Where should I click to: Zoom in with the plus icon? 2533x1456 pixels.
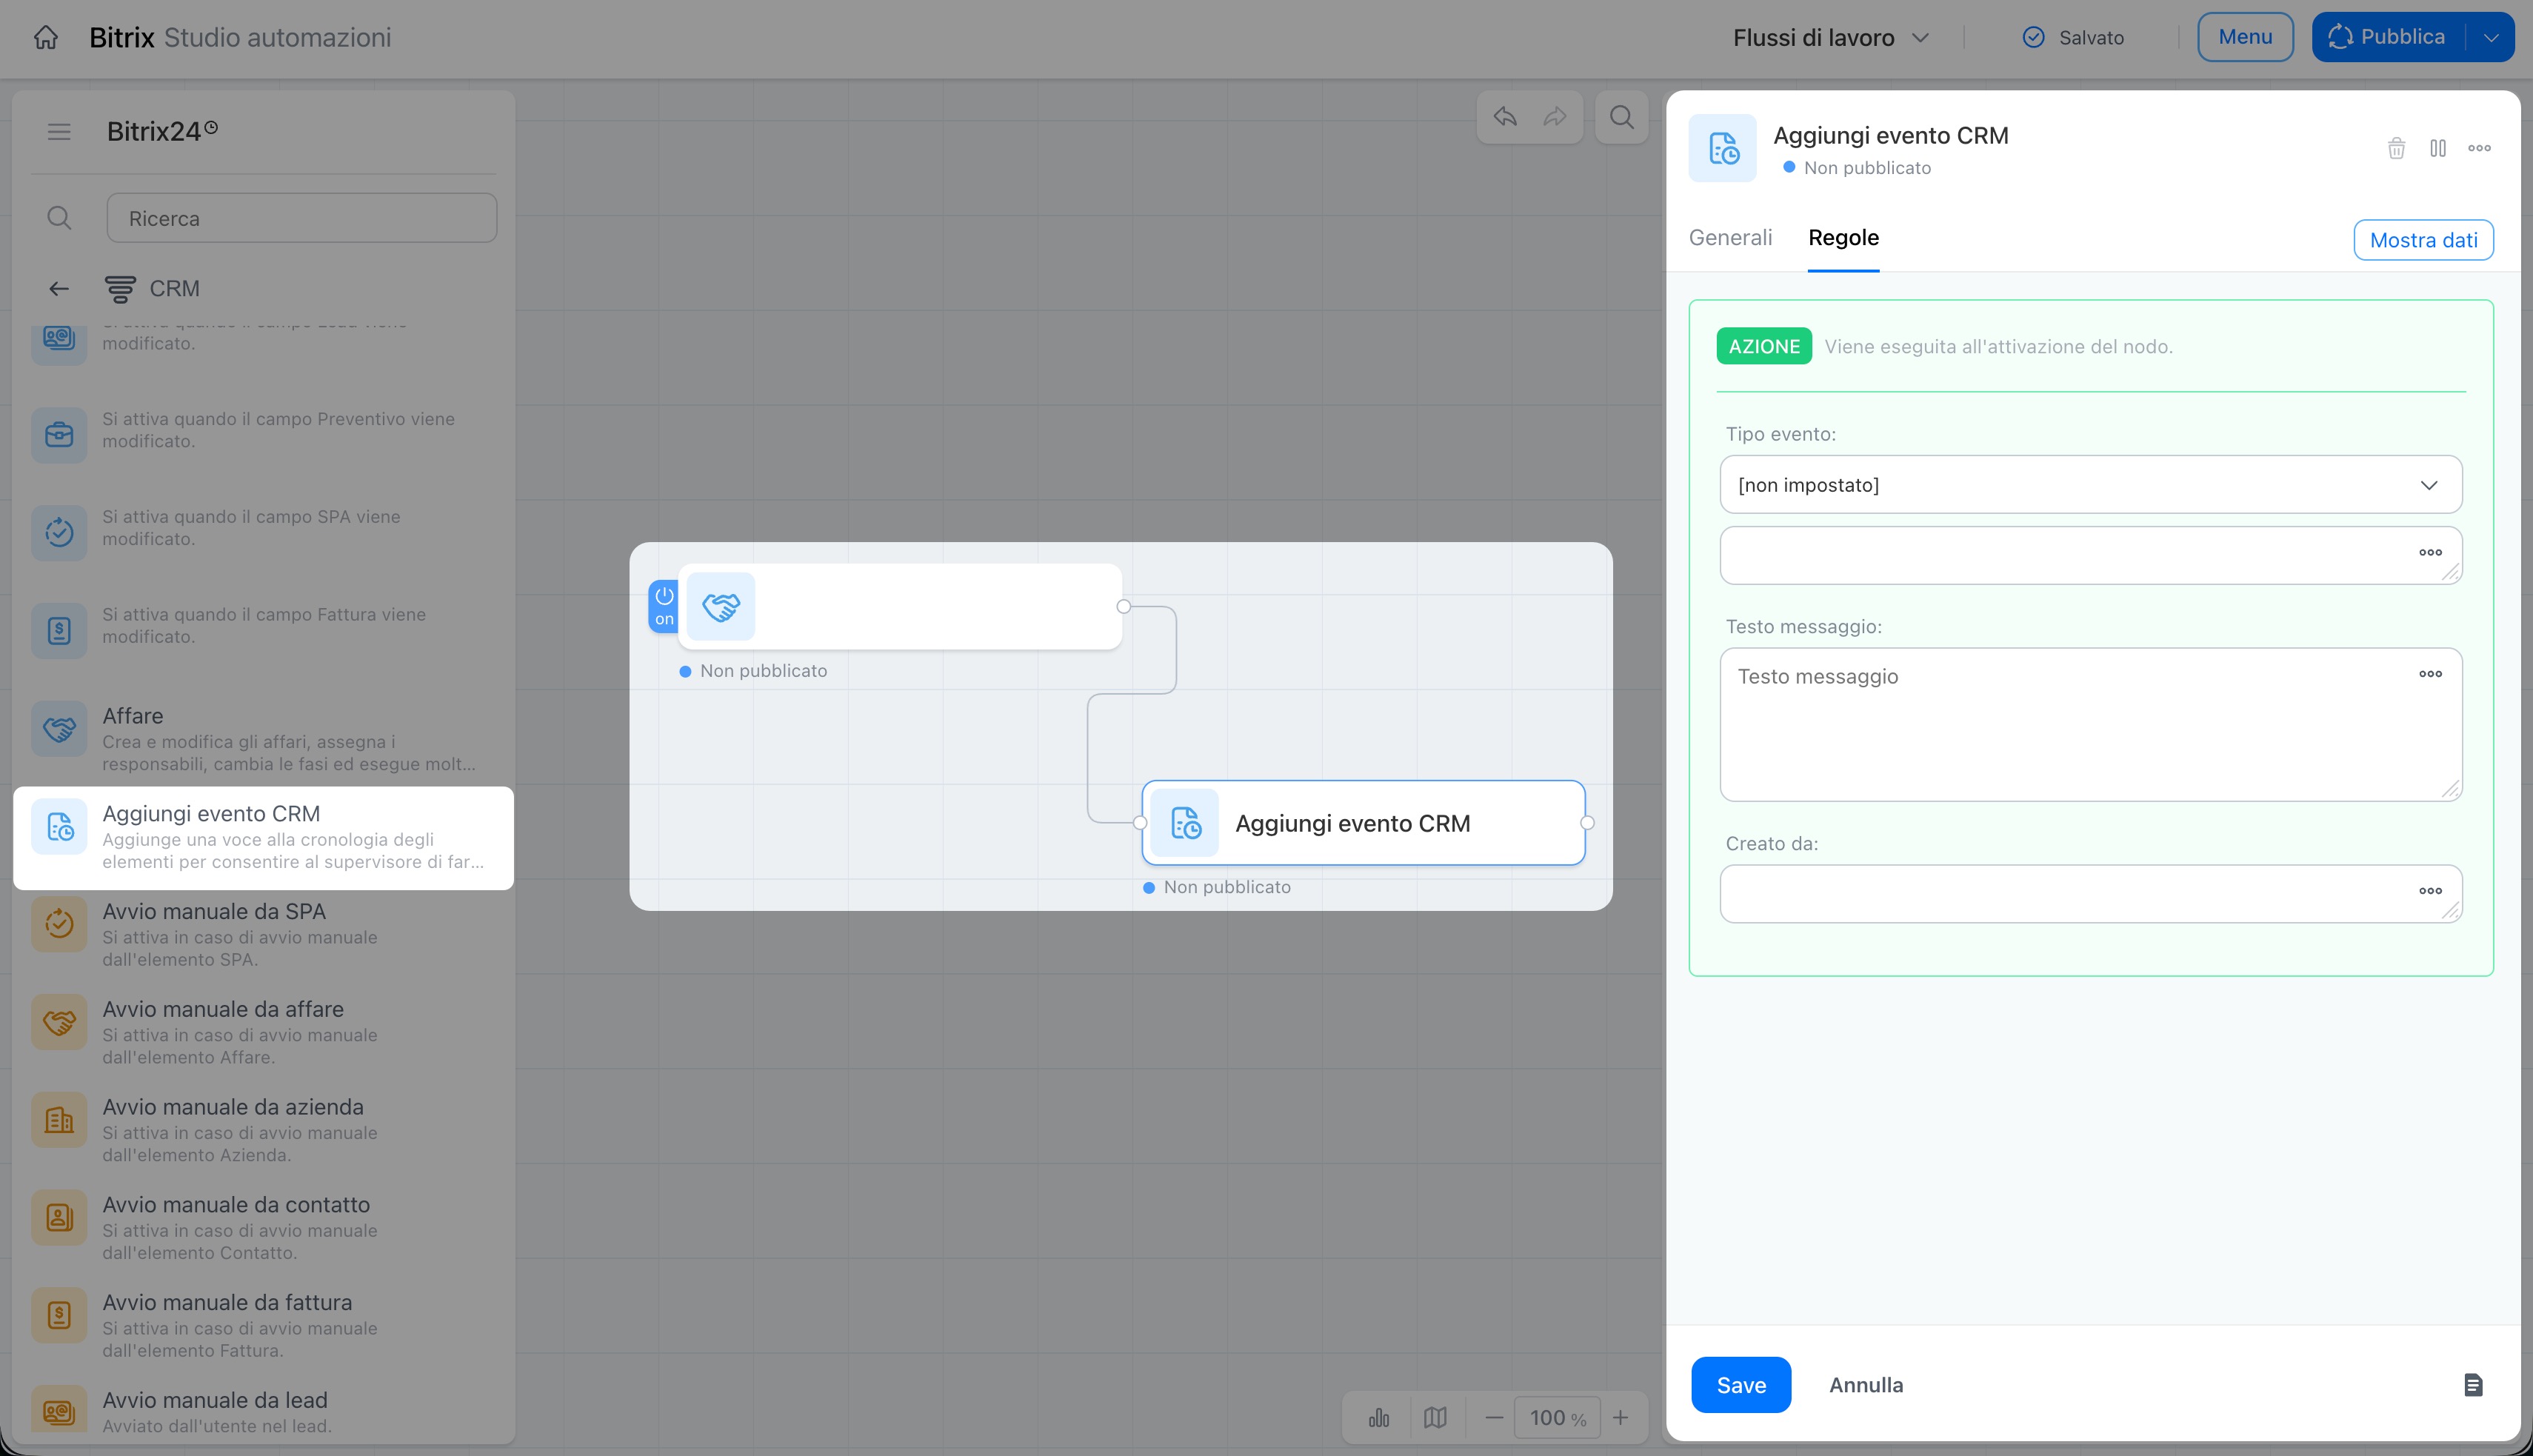coord(1620,1417)
